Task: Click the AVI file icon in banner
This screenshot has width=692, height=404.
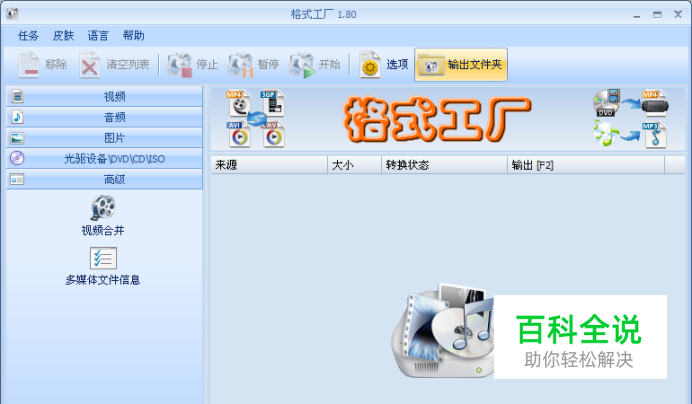Action: pyautogui.click(x=238, y=134)
